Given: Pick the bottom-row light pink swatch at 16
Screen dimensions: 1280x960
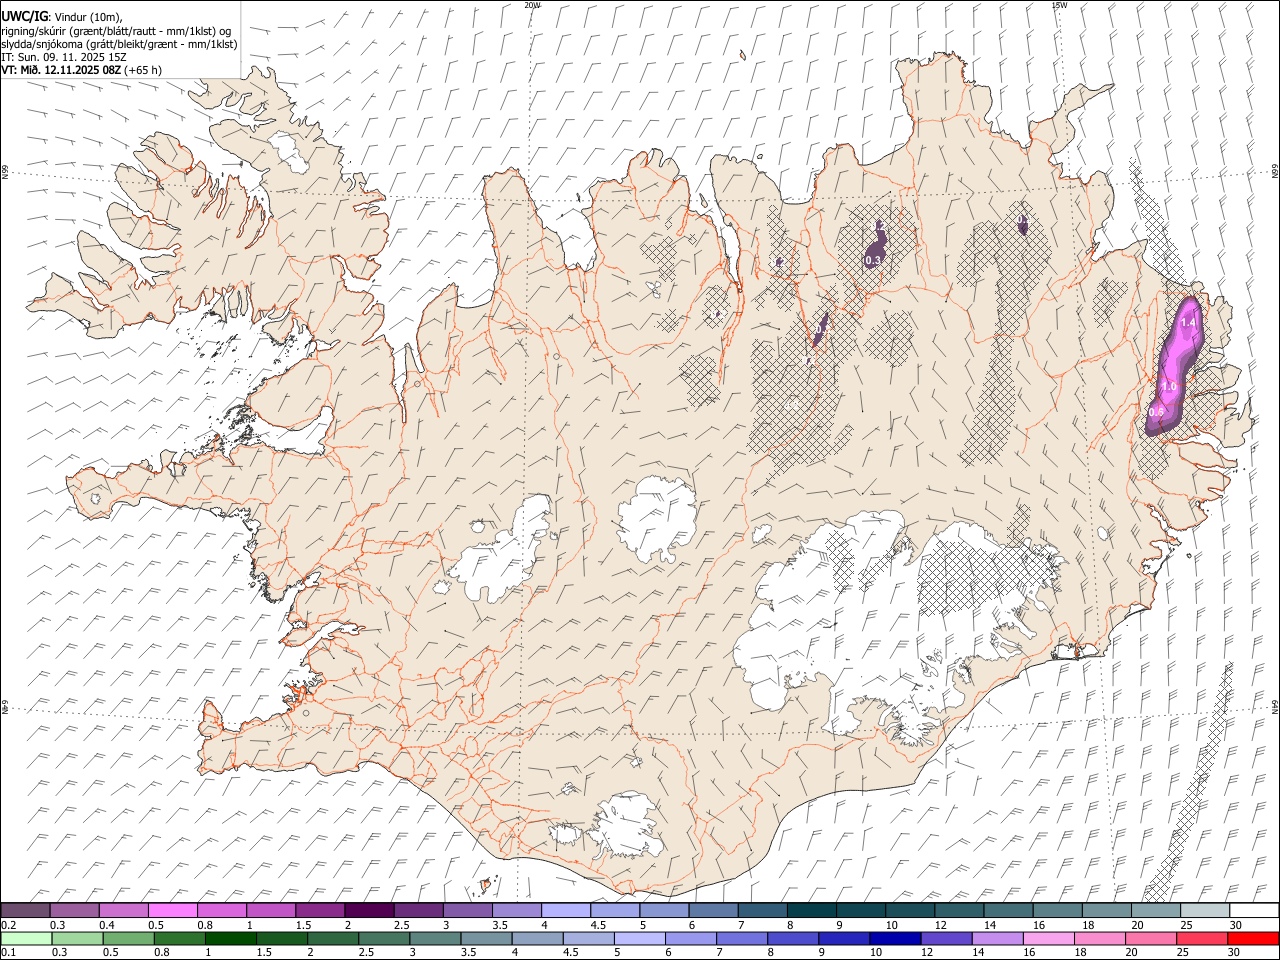Looking at the screenshot, I should pos(1049,938).
